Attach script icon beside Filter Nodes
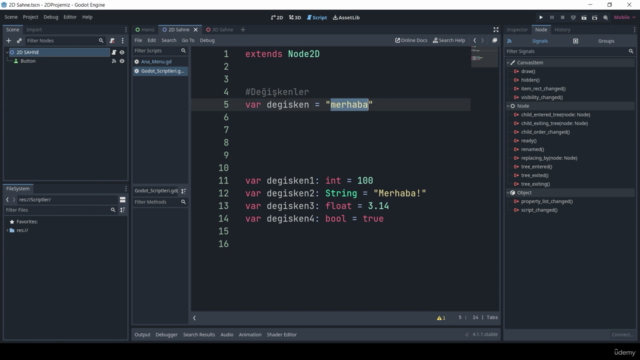Image resolution: width=640 pixels, height=360 pixels. 112,41
